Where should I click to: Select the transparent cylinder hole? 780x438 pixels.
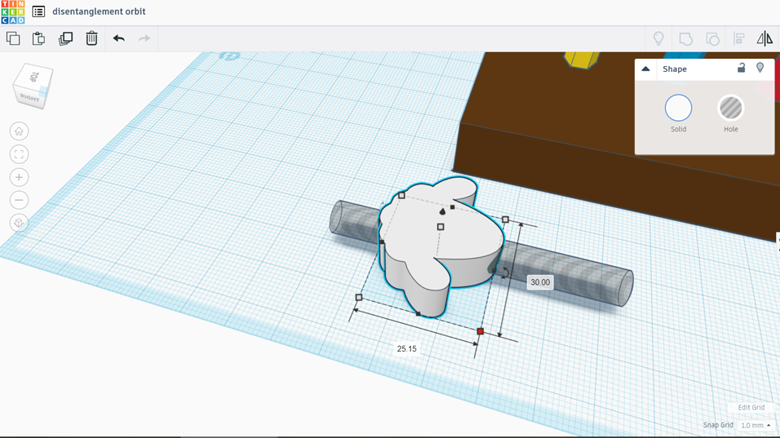point(567,271)
